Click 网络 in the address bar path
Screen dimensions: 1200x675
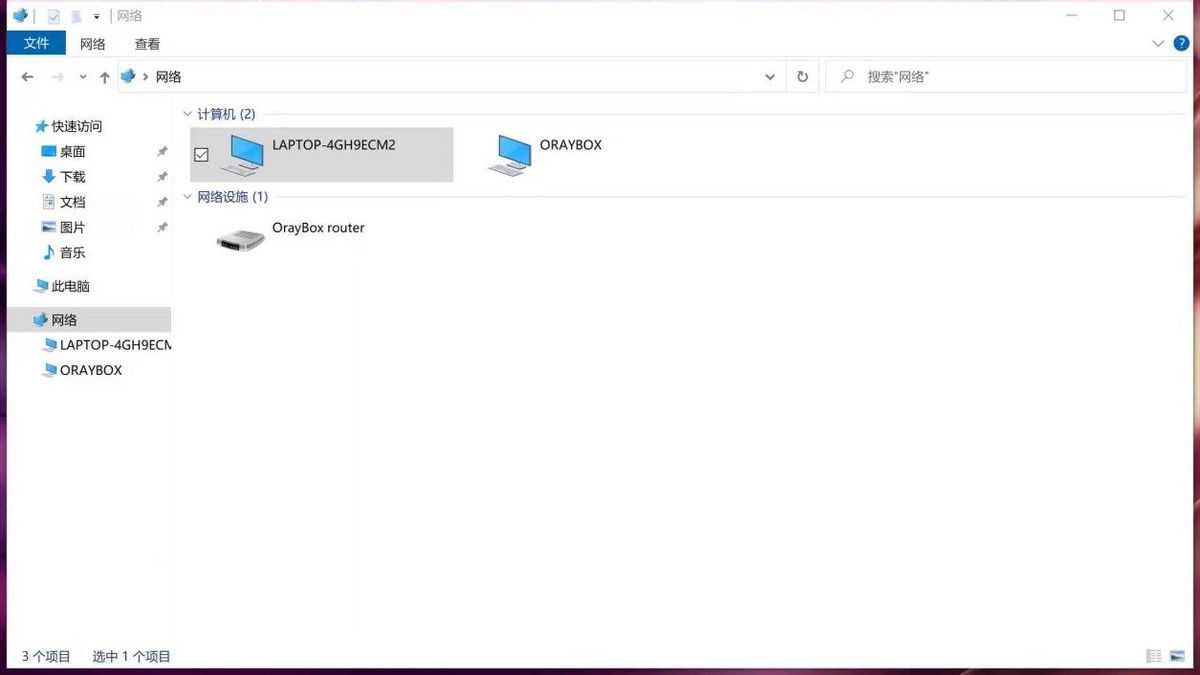pyautogui.click(x=168, y=77)
